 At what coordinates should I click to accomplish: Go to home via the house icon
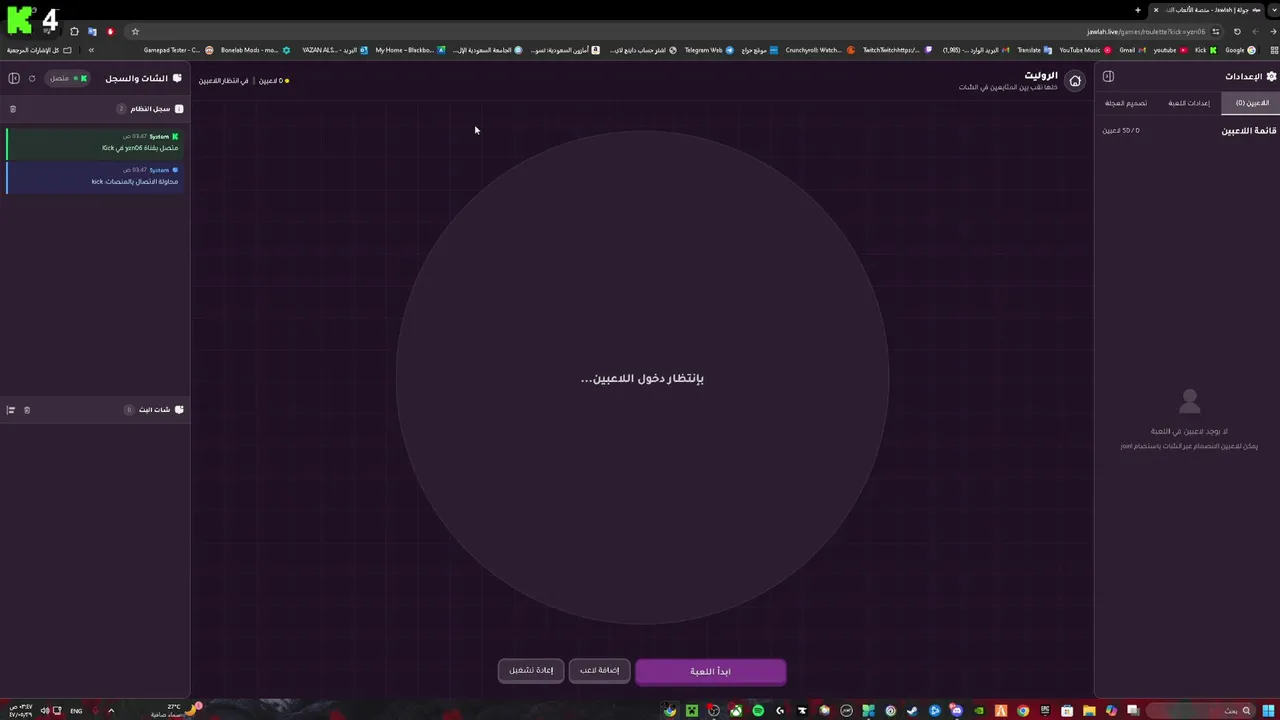pyautogui.click(x=1075, y=81)
